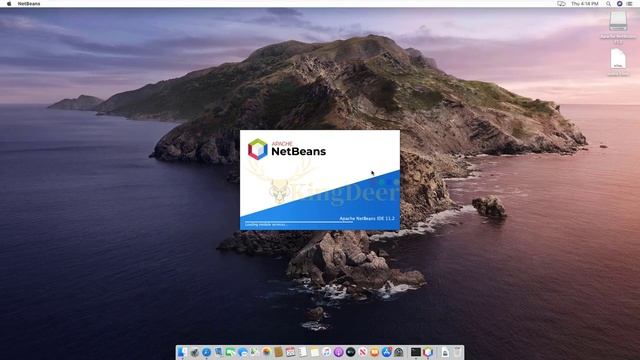The image size is (640, 360).
Task: Open Podcasts purple icon in the Dock
Action: [x=338, y=352]
